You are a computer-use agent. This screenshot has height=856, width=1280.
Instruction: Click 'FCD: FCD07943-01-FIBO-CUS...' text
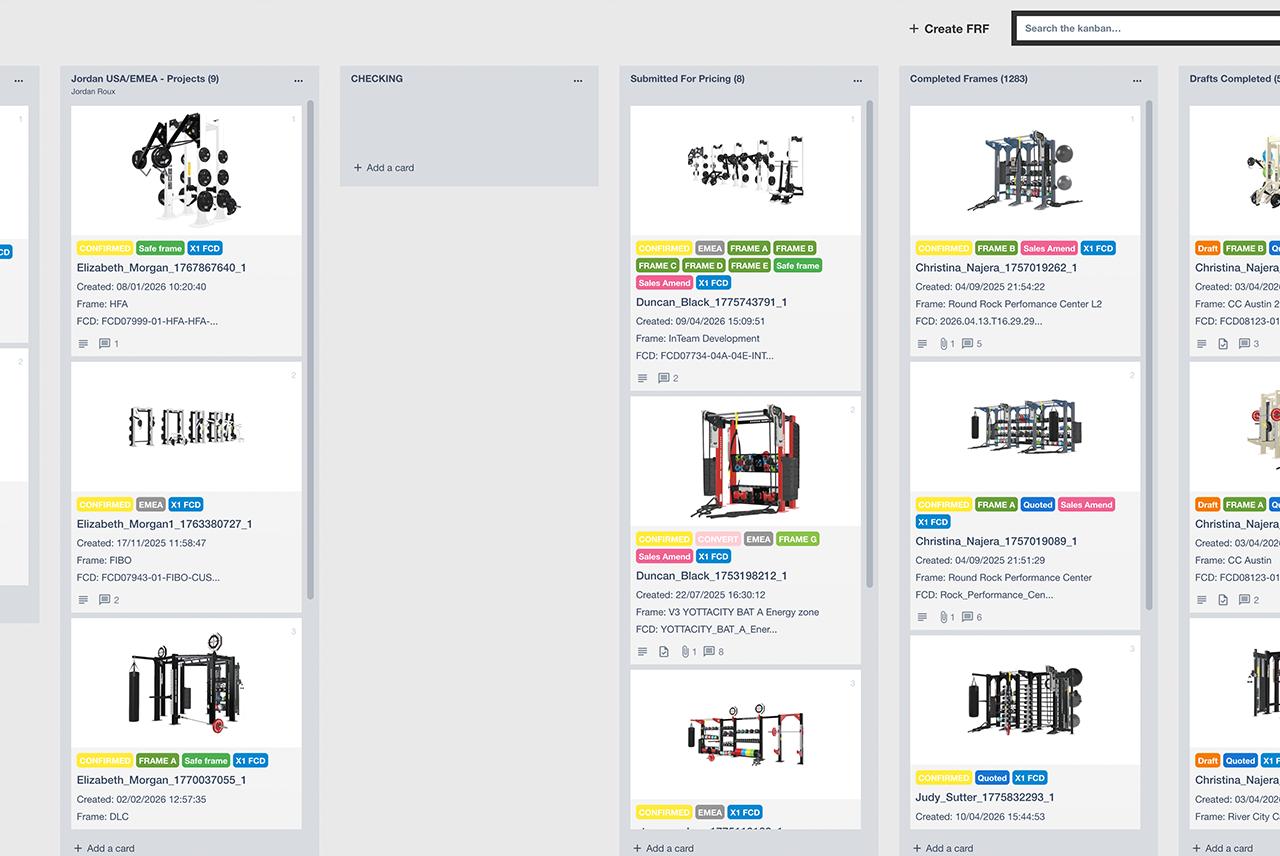click(148, 577)
